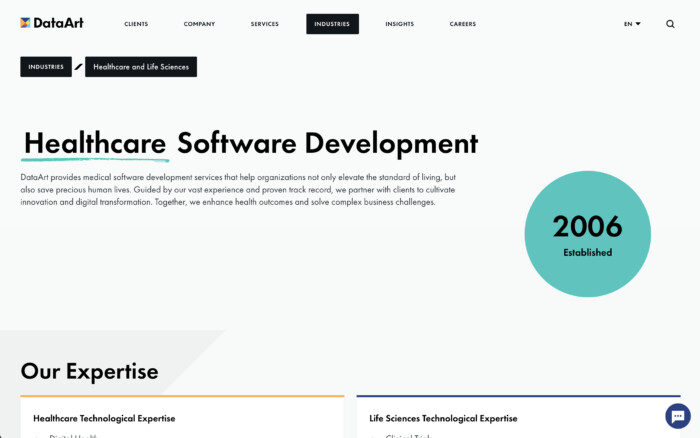Click the DataArt intro paragraph text
The width and height of the screenshot is (700, 438).
click(238, 190)
